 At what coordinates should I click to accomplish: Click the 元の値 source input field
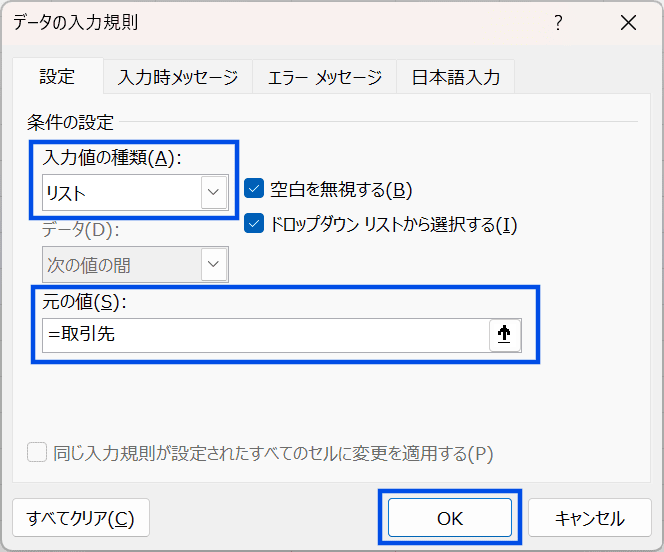pyautogui.click(x=266, y=335)
